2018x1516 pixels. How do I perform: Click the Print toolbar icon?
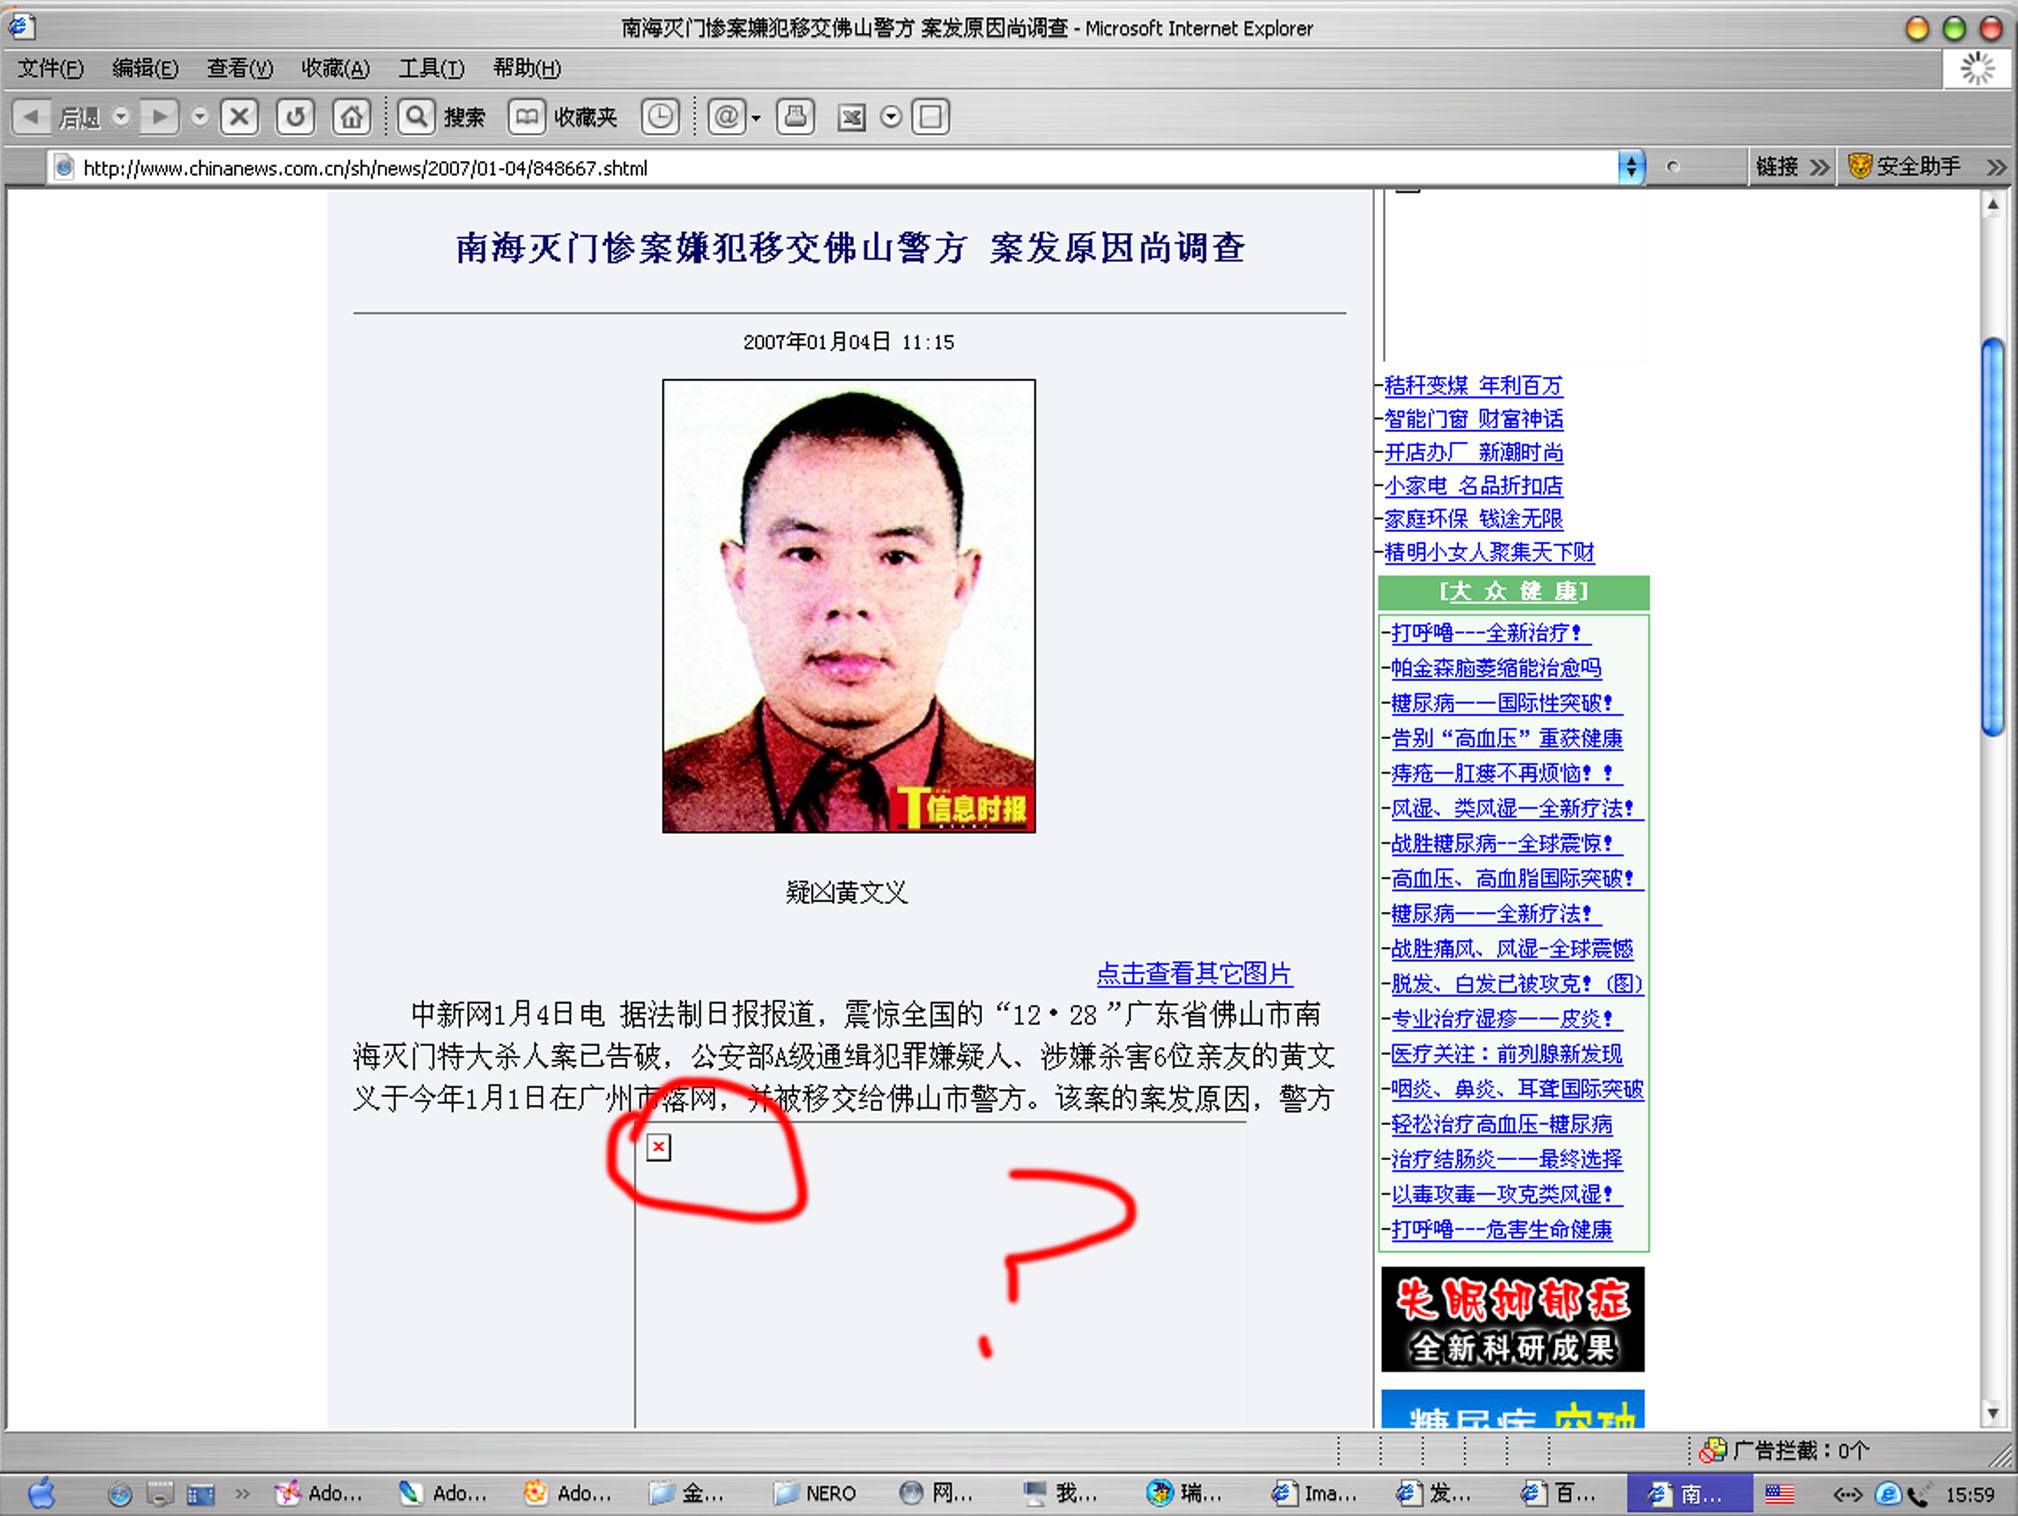tap(796, 117)
